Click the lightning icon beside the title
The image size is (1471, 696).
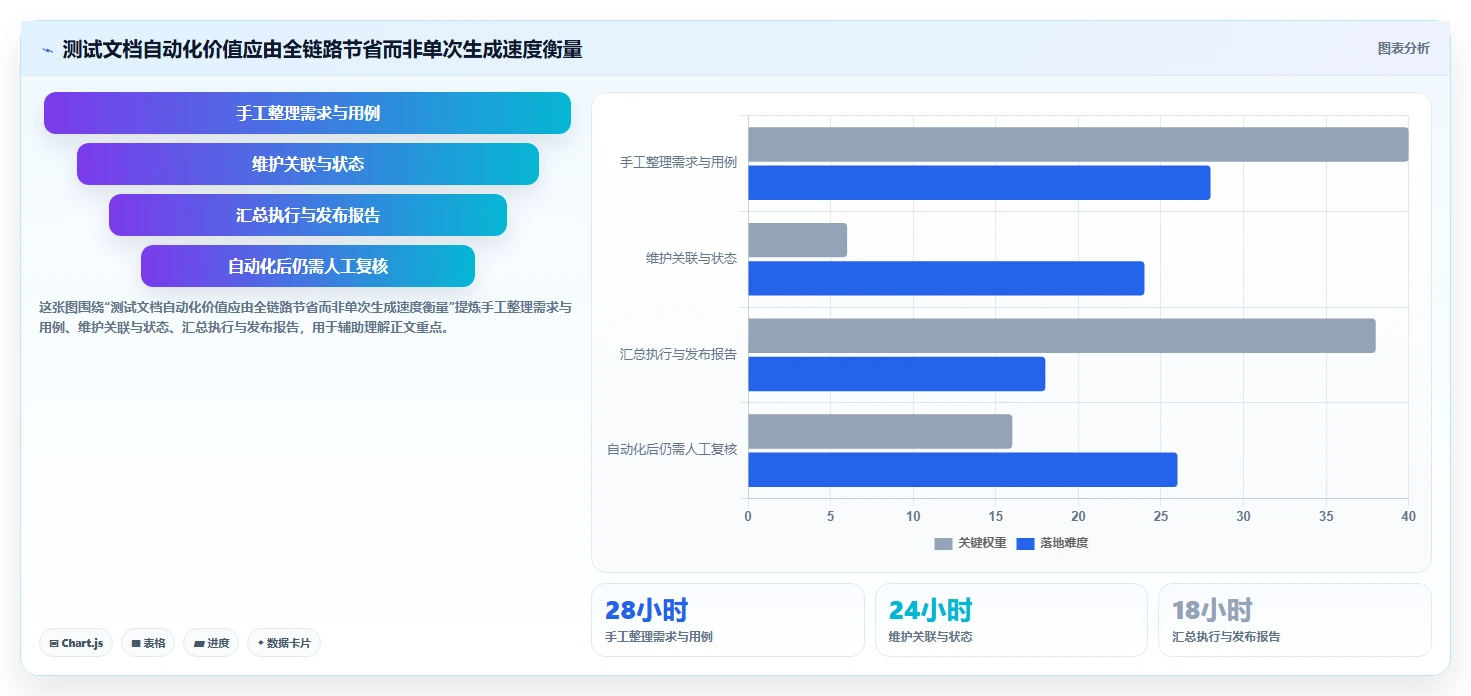click(x=47, y=50)
